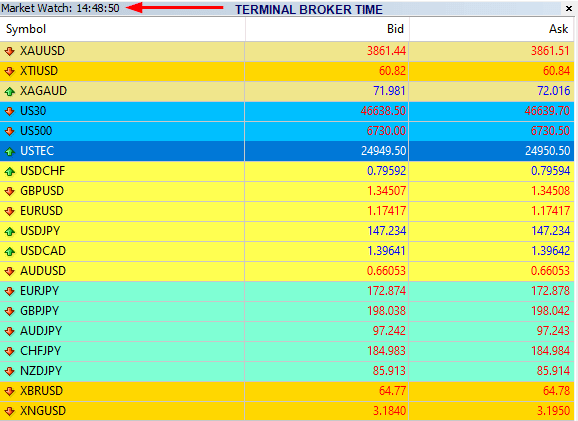Click the US500 ask price 6730.50
The width and height of the screenshot is (578, 421).
550,131
